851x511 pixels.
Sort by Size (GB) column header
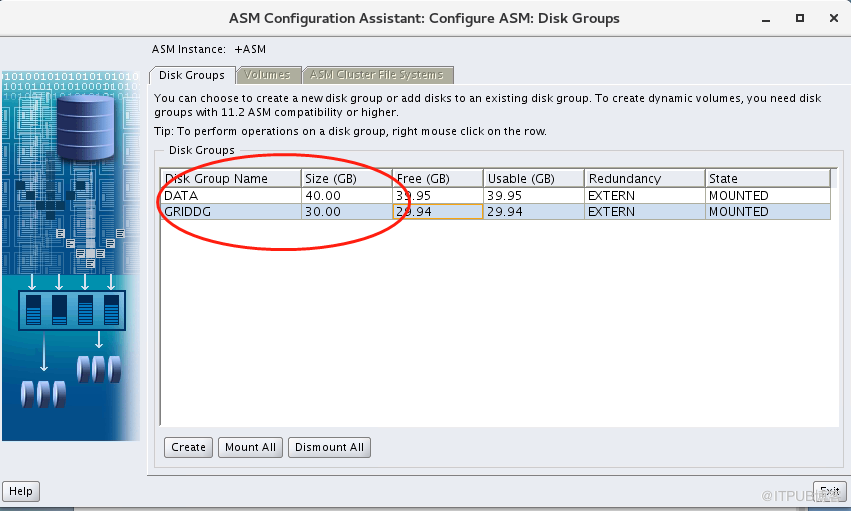[346, 178]
